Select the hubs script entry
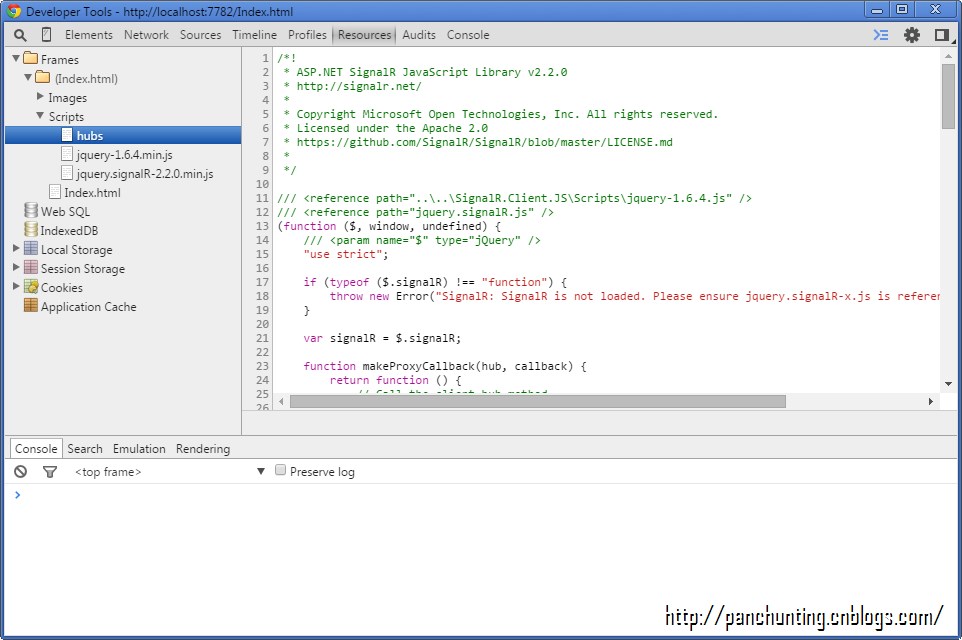Image resolution: width=962 pixels, height=640 pixels. coord(123,135)
